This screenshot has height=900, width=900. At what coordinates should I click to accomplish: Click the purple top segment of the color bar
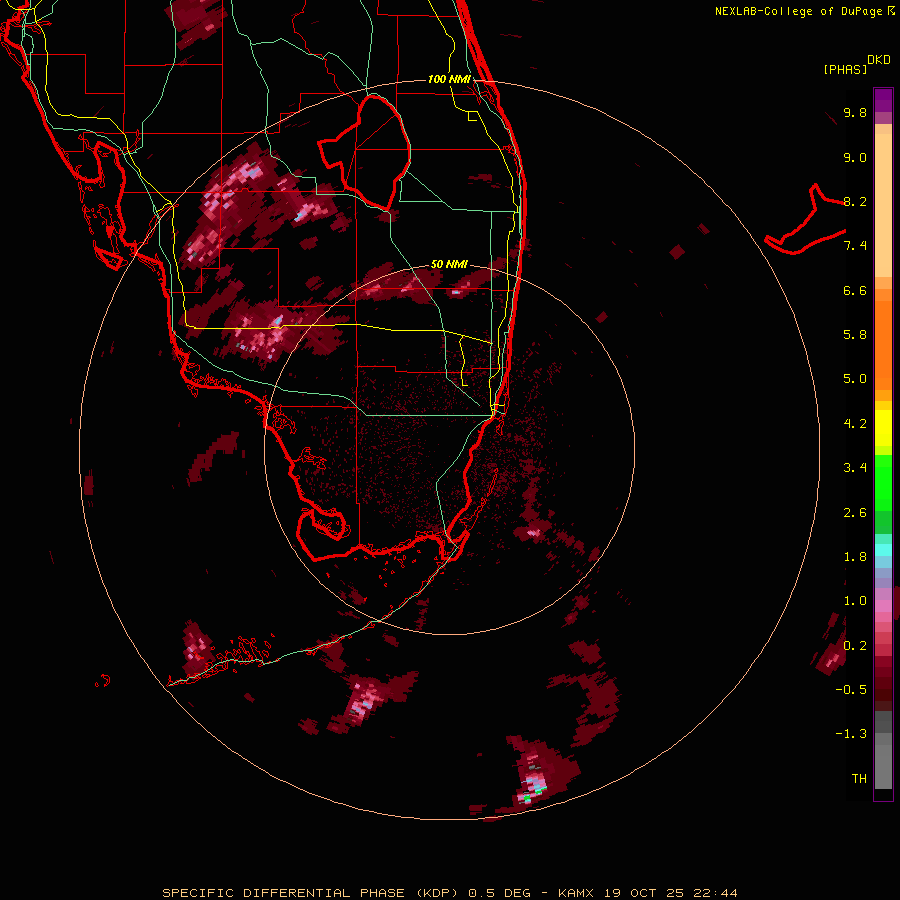883,100
